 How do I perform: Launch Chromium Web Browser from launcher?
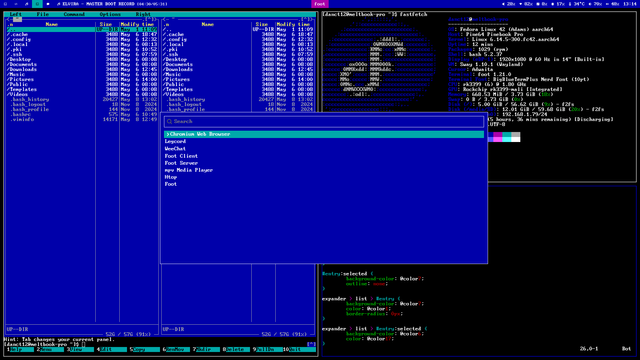click(x=324, y=134)
